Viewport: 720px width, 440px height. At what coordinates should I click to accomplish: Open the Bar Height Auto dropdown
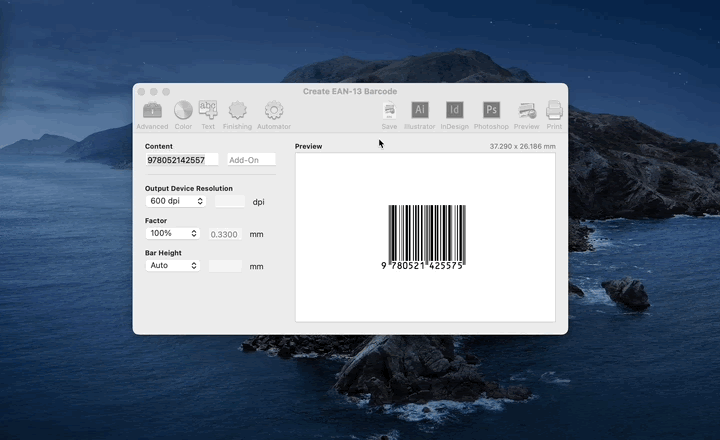[x=173, y=265]
